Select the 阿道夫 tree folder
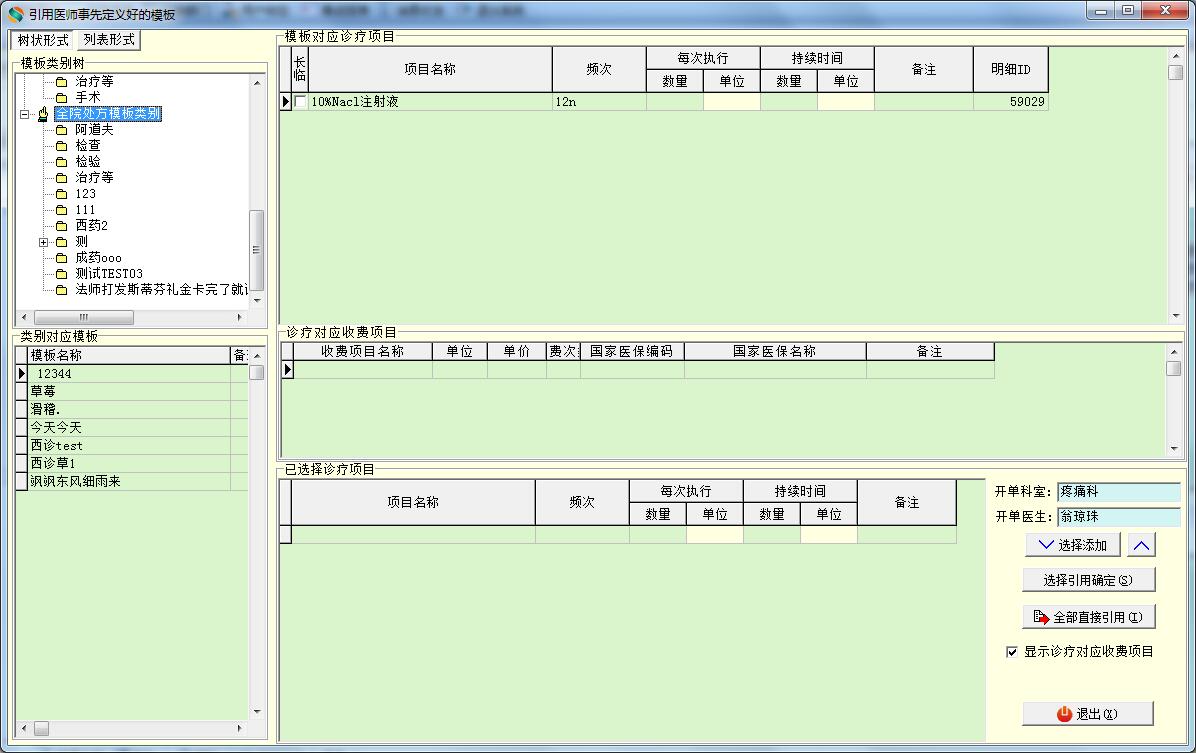This screenshot has height=753, width=1196. point(94,130)
